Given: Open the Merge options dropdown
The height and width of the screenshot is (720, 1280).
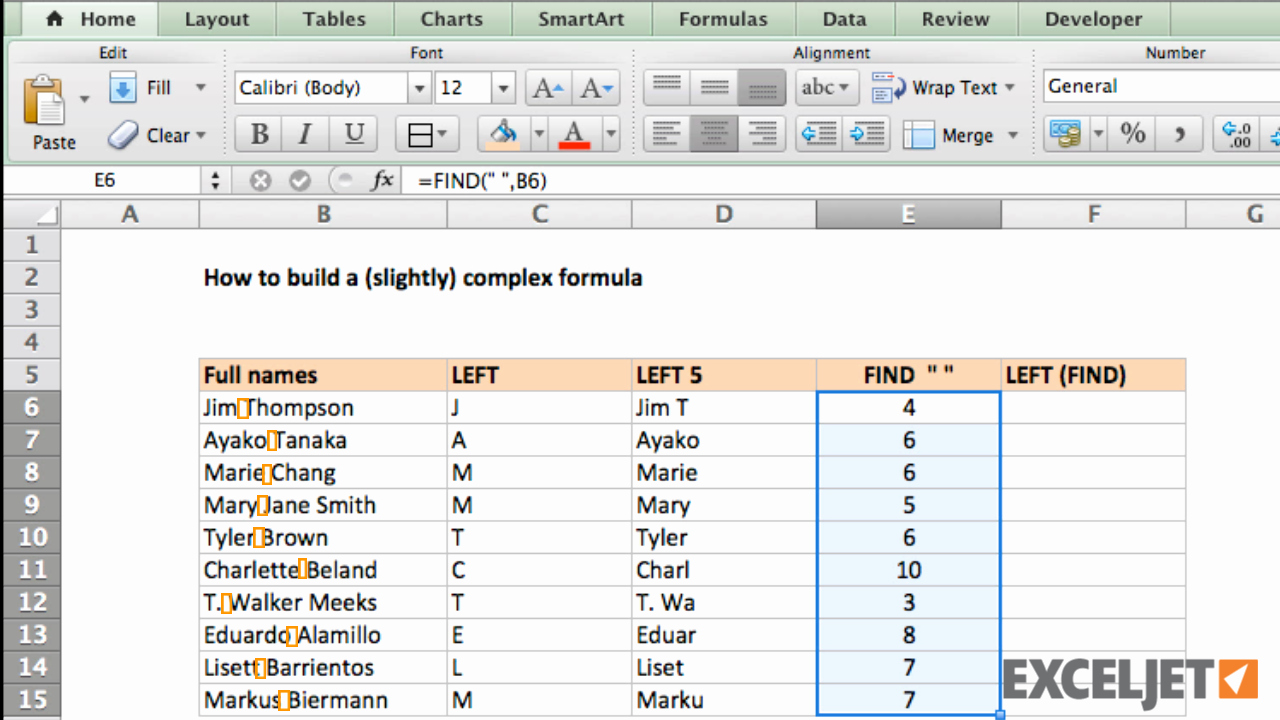Looking at the screenshot, I should click(x=1012, y=135).
